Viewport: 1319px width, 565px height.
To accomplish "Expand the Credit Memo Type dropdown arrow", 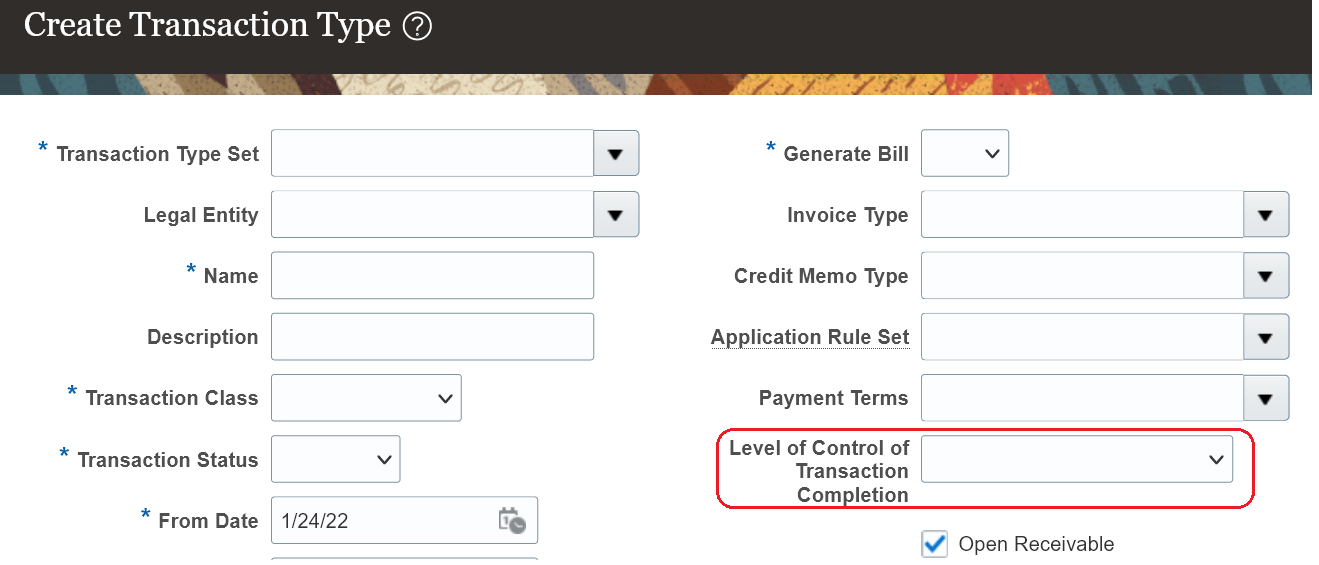I will (x=1266, y=276).
